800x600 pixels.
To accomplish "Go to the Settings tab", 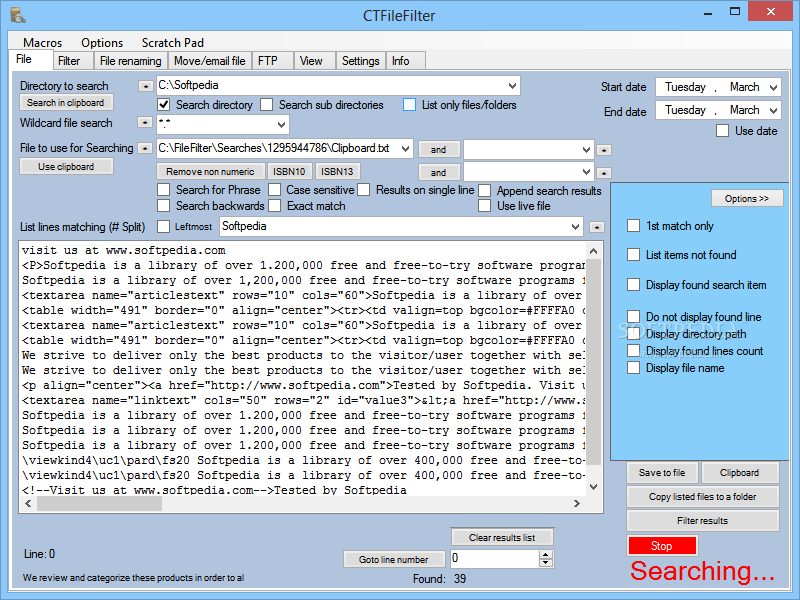I will pos(361,61).
